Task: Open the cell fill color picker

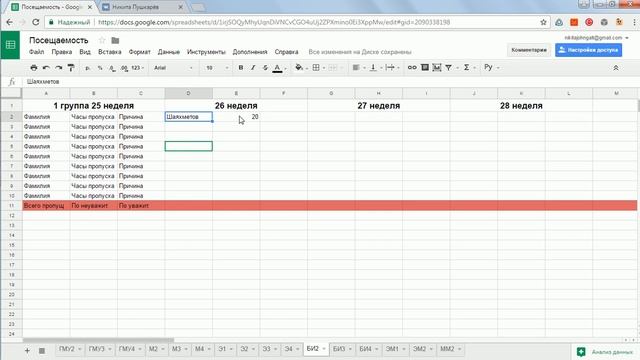Action: point(300,68)
